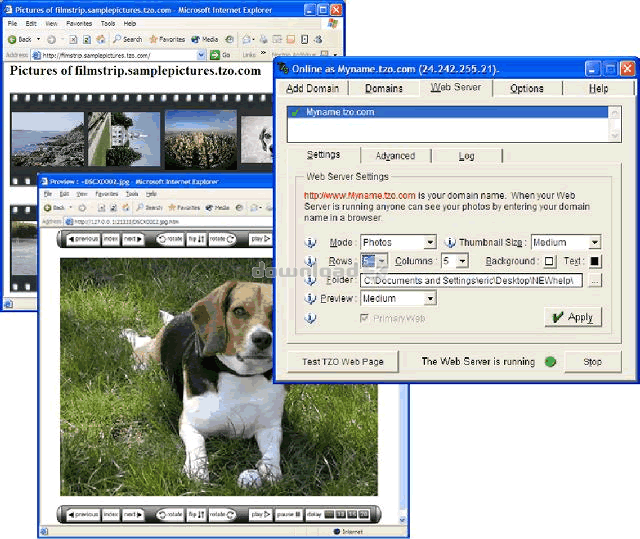Viewport: 640px width, 539px height.
Task: Click Media button in filmstrip browser toolbar
Action: 204,39
